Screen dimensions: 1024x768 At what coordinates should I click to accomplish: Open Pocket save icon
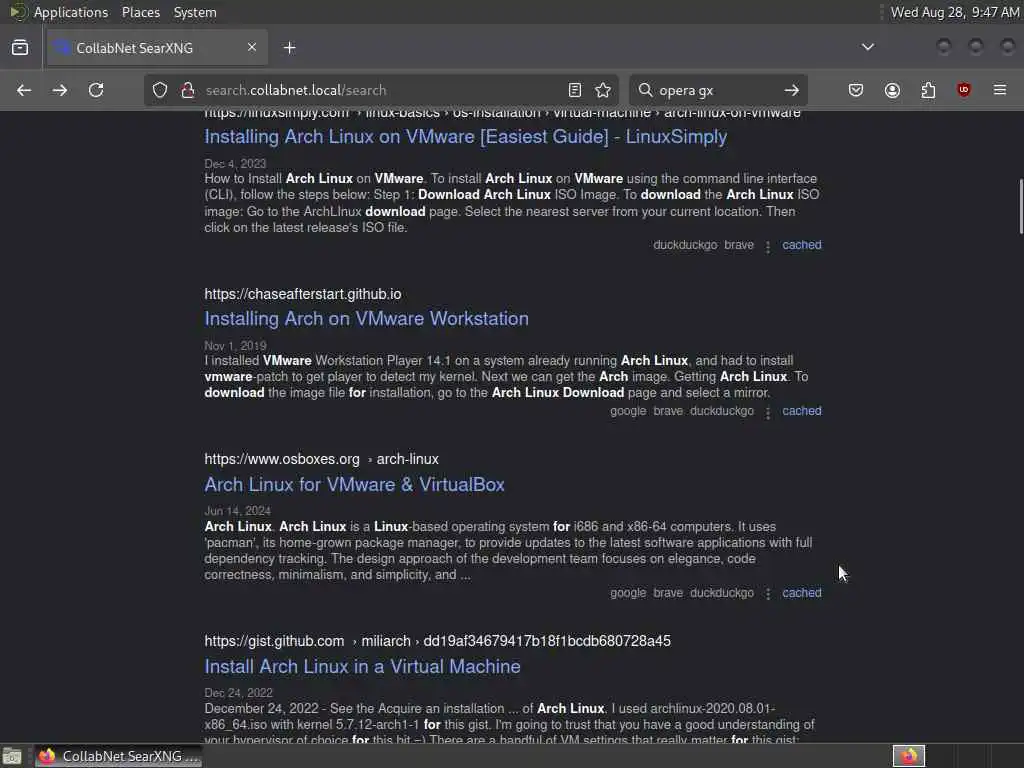pyautogui.click(x=856, y=90)
